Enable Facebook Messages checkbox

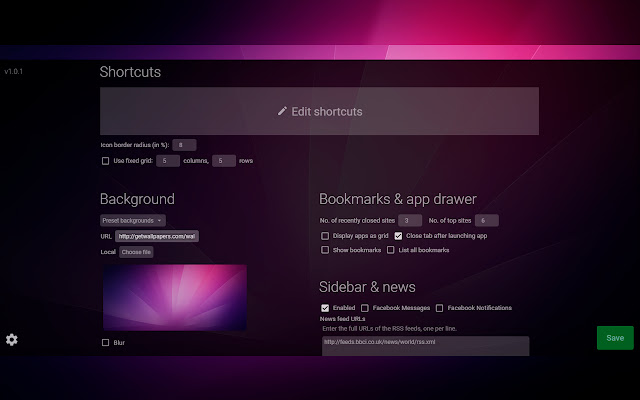click(365, 308)
